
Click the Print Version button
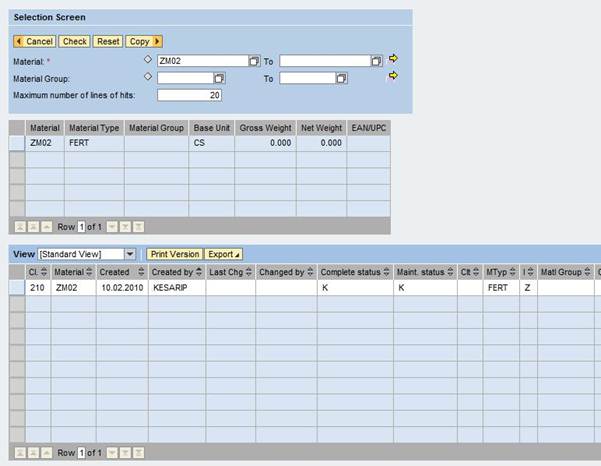point(175,254)
